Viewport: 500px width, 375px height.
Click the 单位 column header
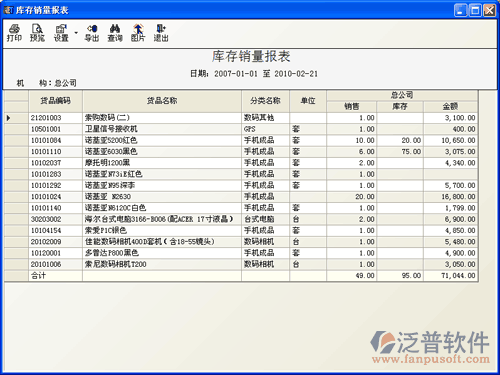308,101
